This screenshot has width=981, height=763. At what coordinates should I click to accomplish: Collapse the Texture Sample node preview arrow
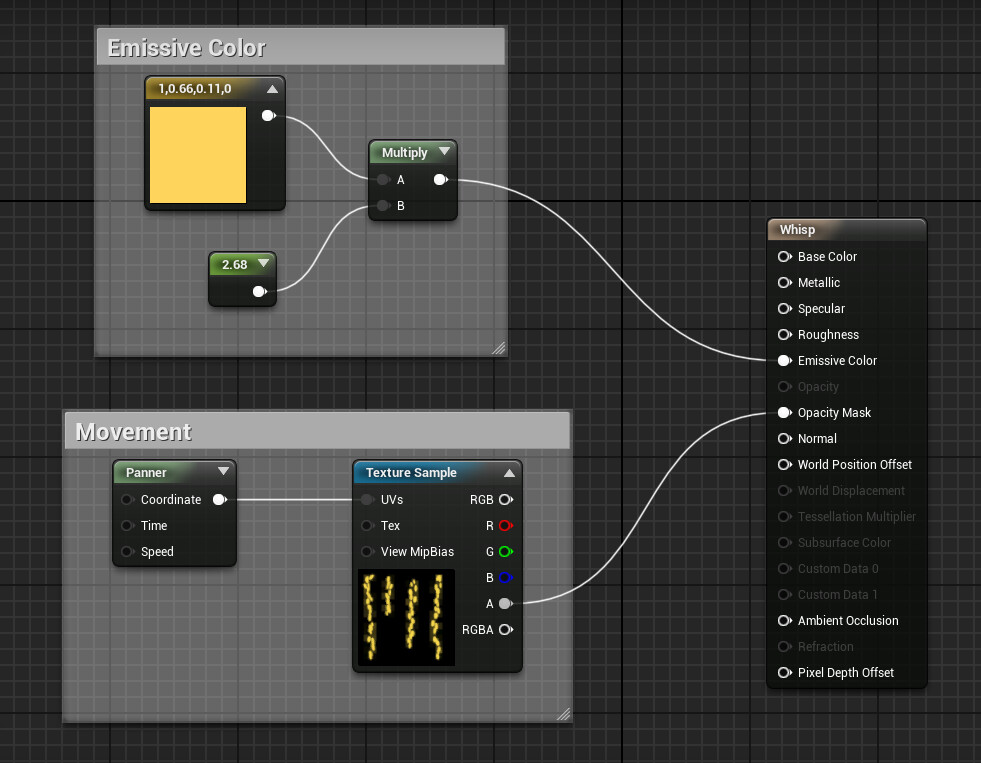[x=508, y=473]
